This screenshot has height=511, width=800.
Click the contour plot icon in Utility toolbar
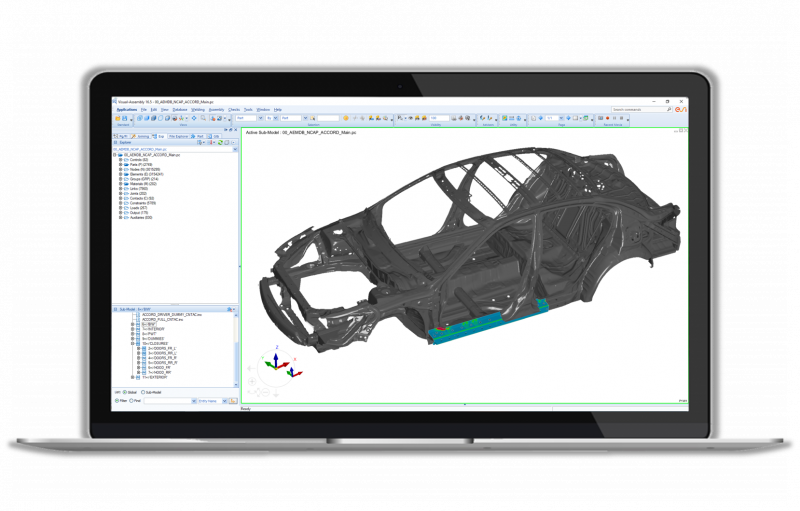[505, 118]
